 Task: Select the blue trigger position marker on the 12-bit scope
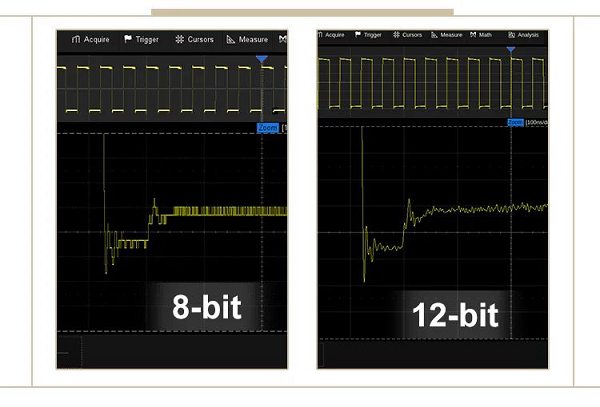[x=511, y=49]
